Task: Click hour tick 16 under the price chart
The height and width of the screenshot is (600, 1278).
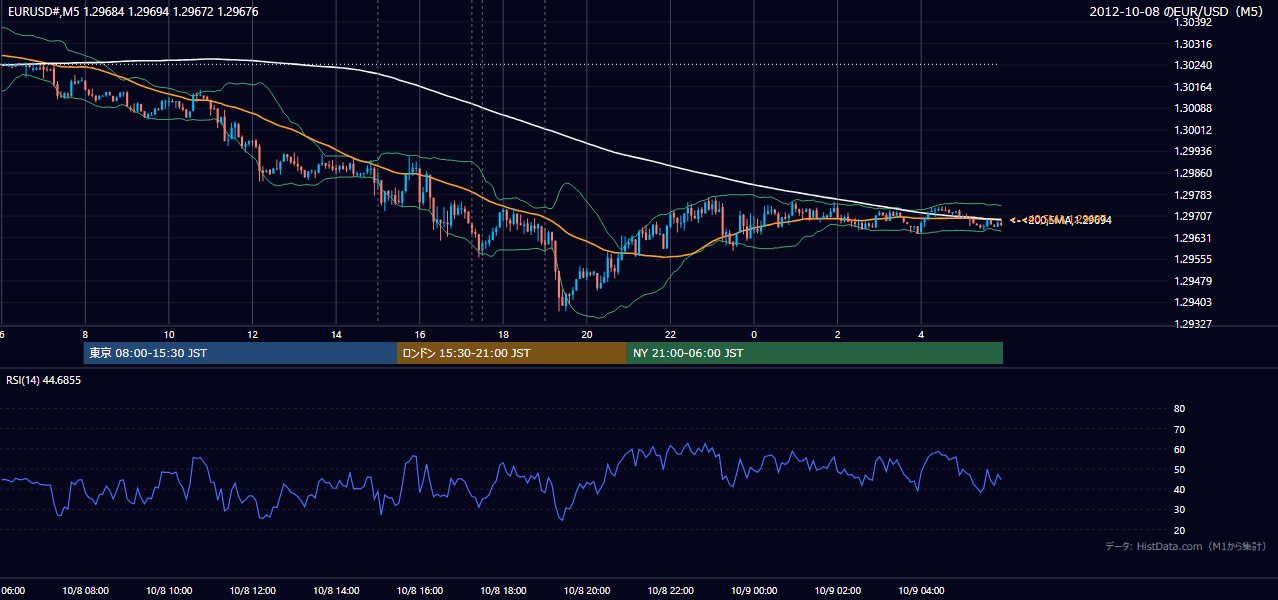Action: pyautogui.click(x=420, y=334)
